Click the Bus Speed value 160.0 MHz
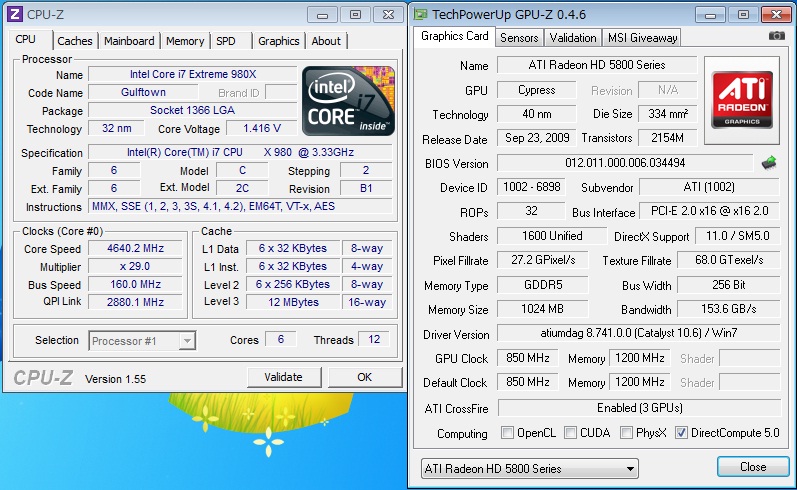Screen dimensions: 797x490 tap(135, 285)
